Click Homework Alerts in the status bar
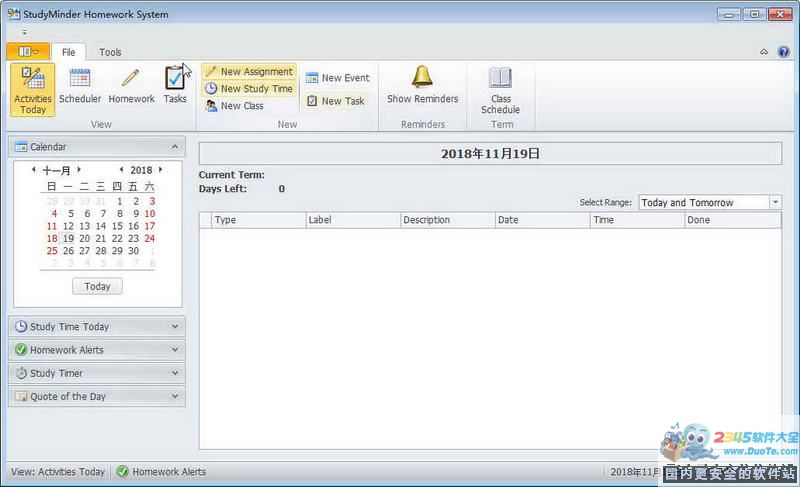Viewport: 800px width, 487px height. pos(169,472)
